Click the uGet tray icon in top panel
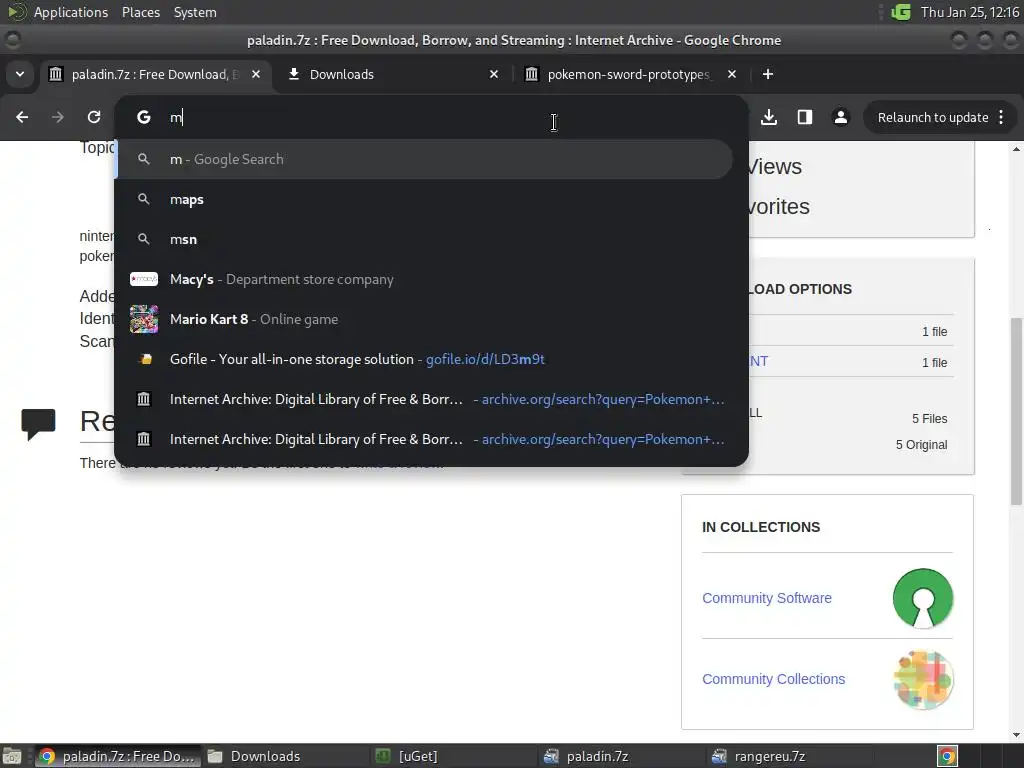Viewport: 1024px width, 768px height. click(x=901, y=12)
